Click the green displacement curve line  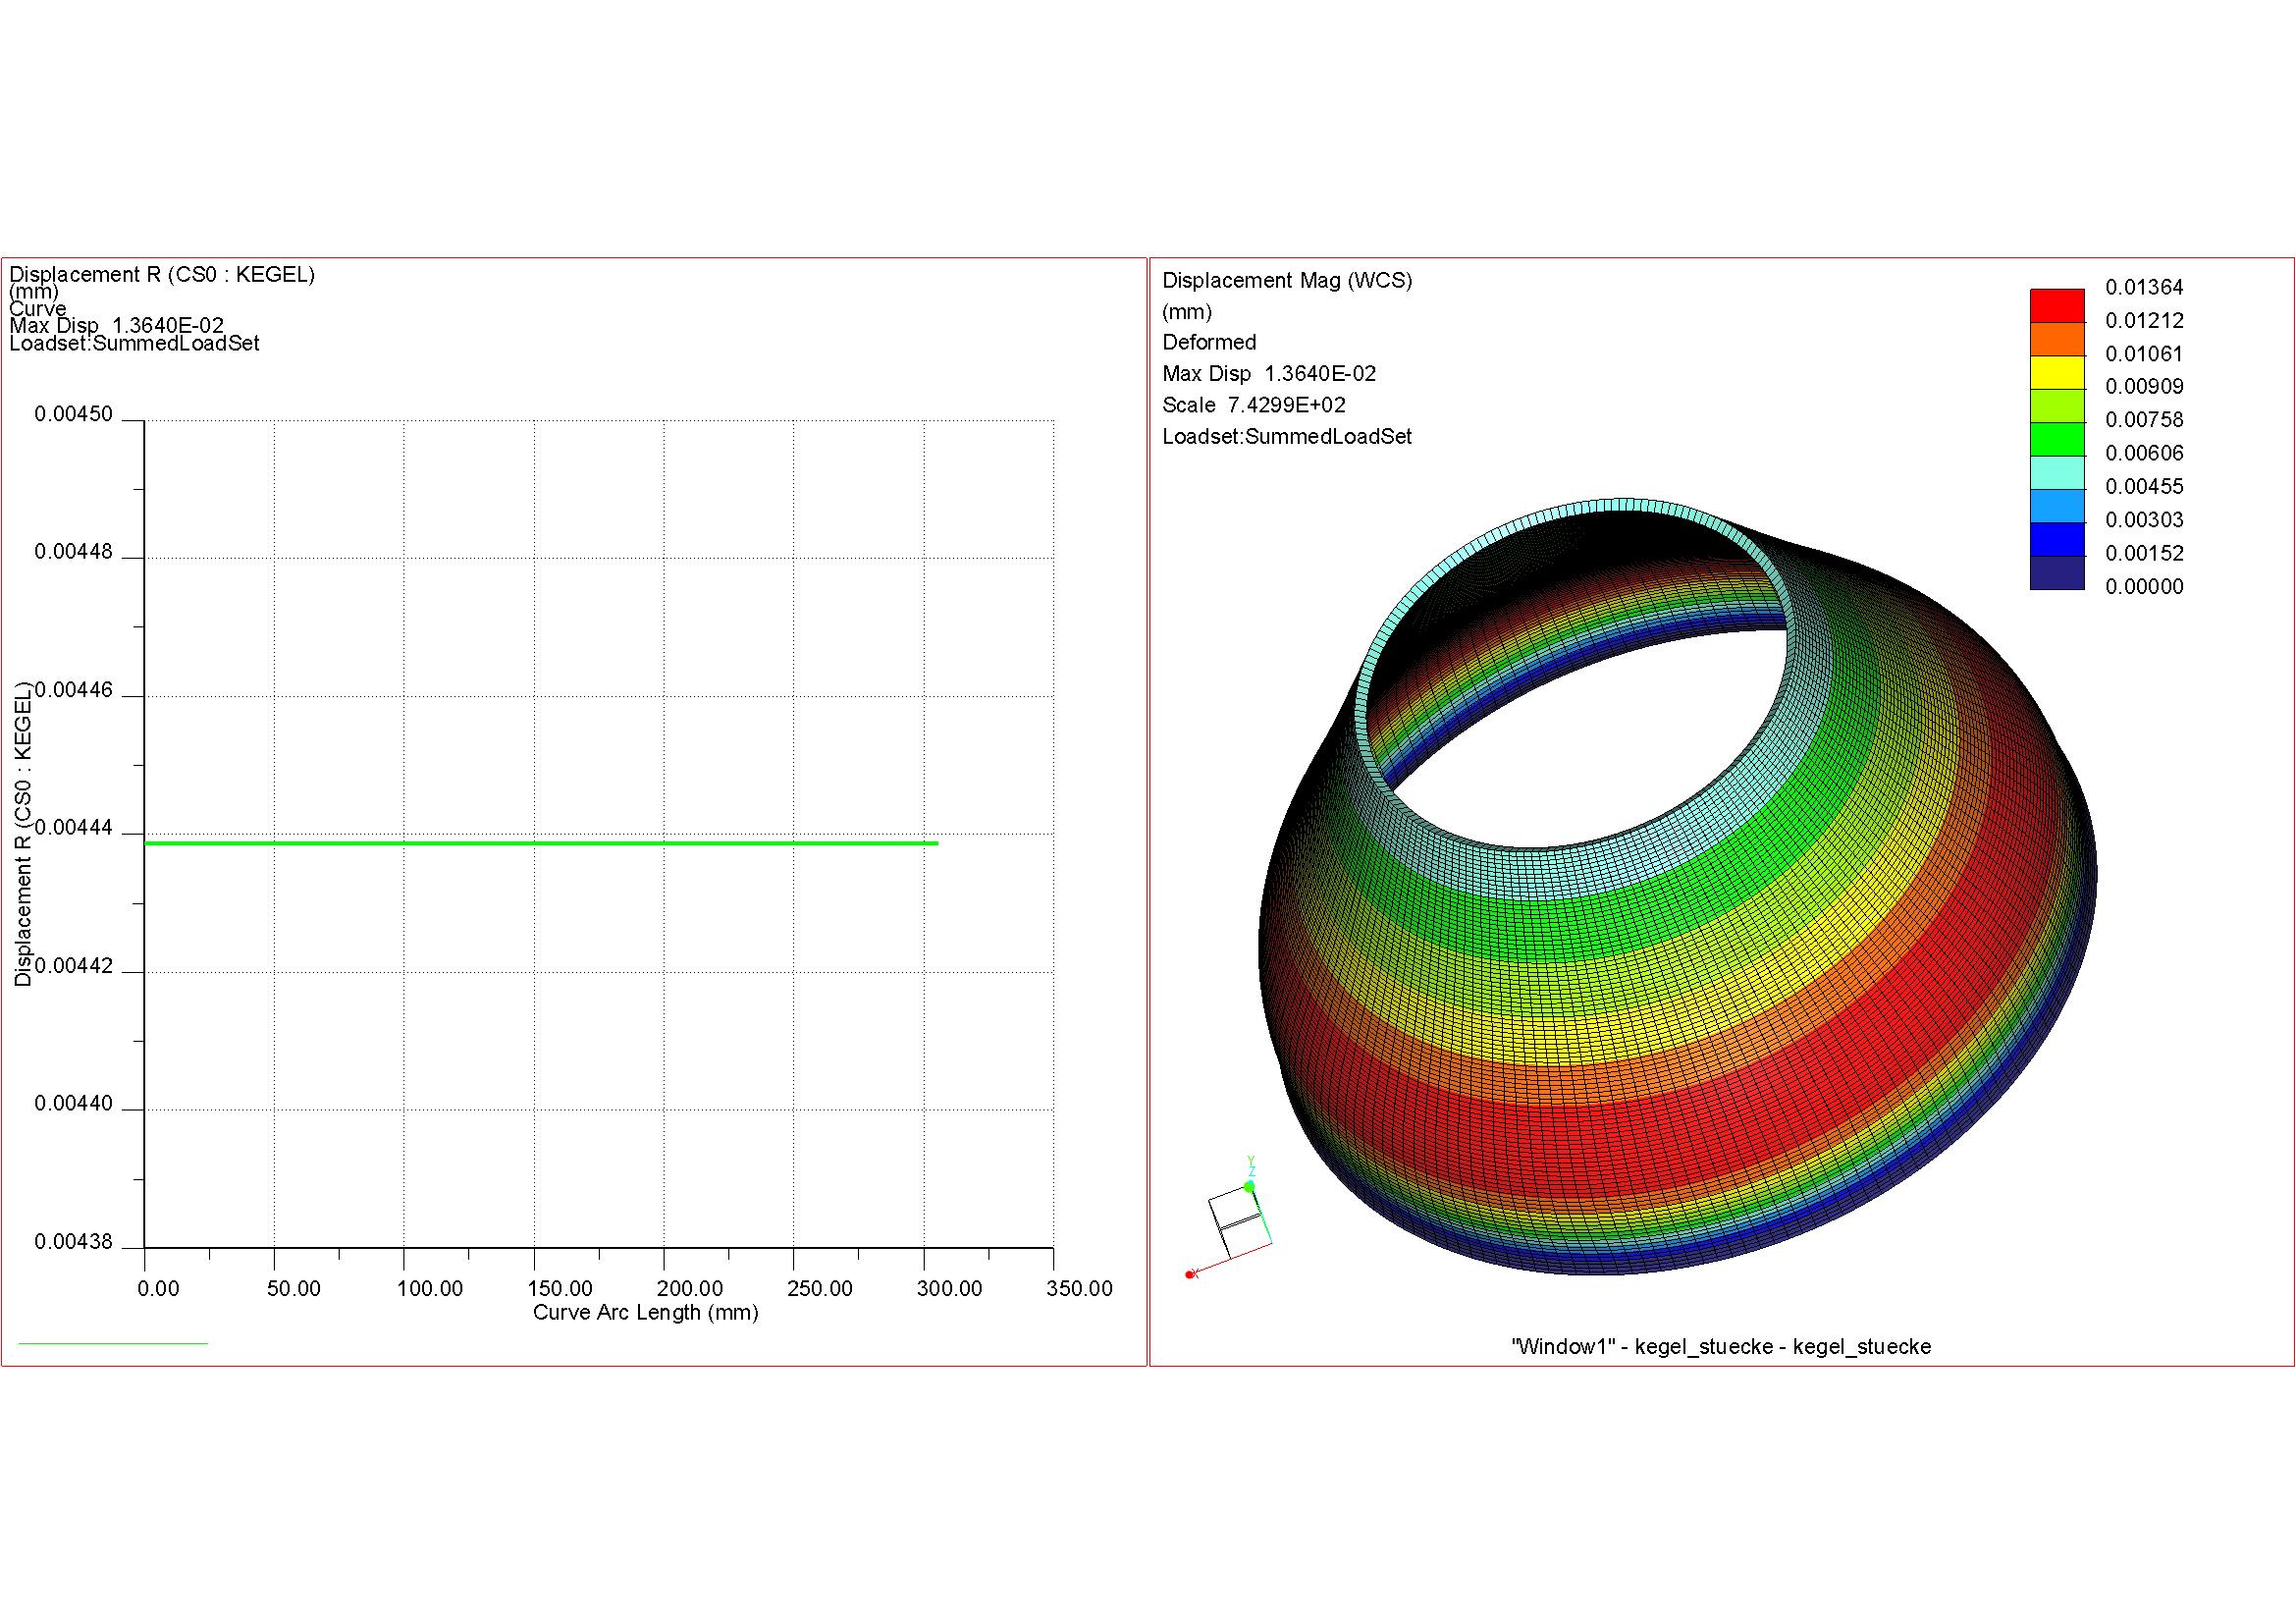point(540,843)
